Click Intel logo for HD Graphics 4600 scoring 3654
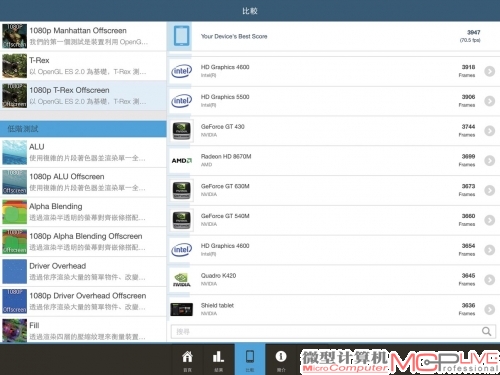Screen dimensions: 500x375 click(x=182, y=250)
